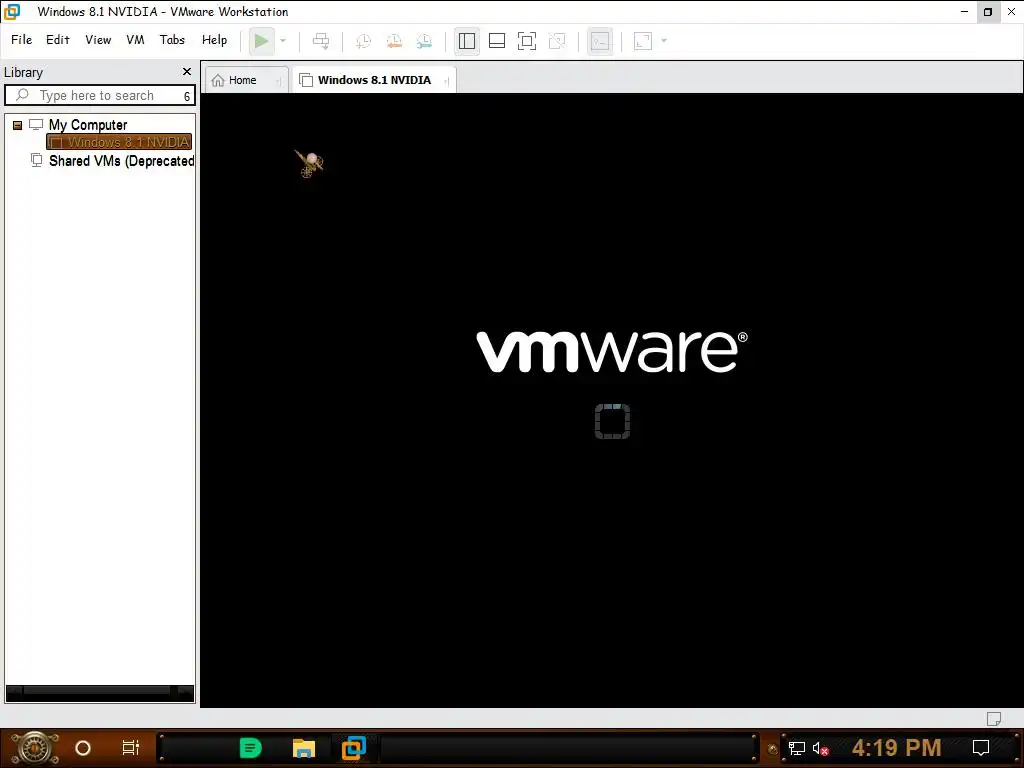The height and width of the screenshot is (768, 1024).
Task: Open the stretch display dropdown arrow
Action: [664, 41]
